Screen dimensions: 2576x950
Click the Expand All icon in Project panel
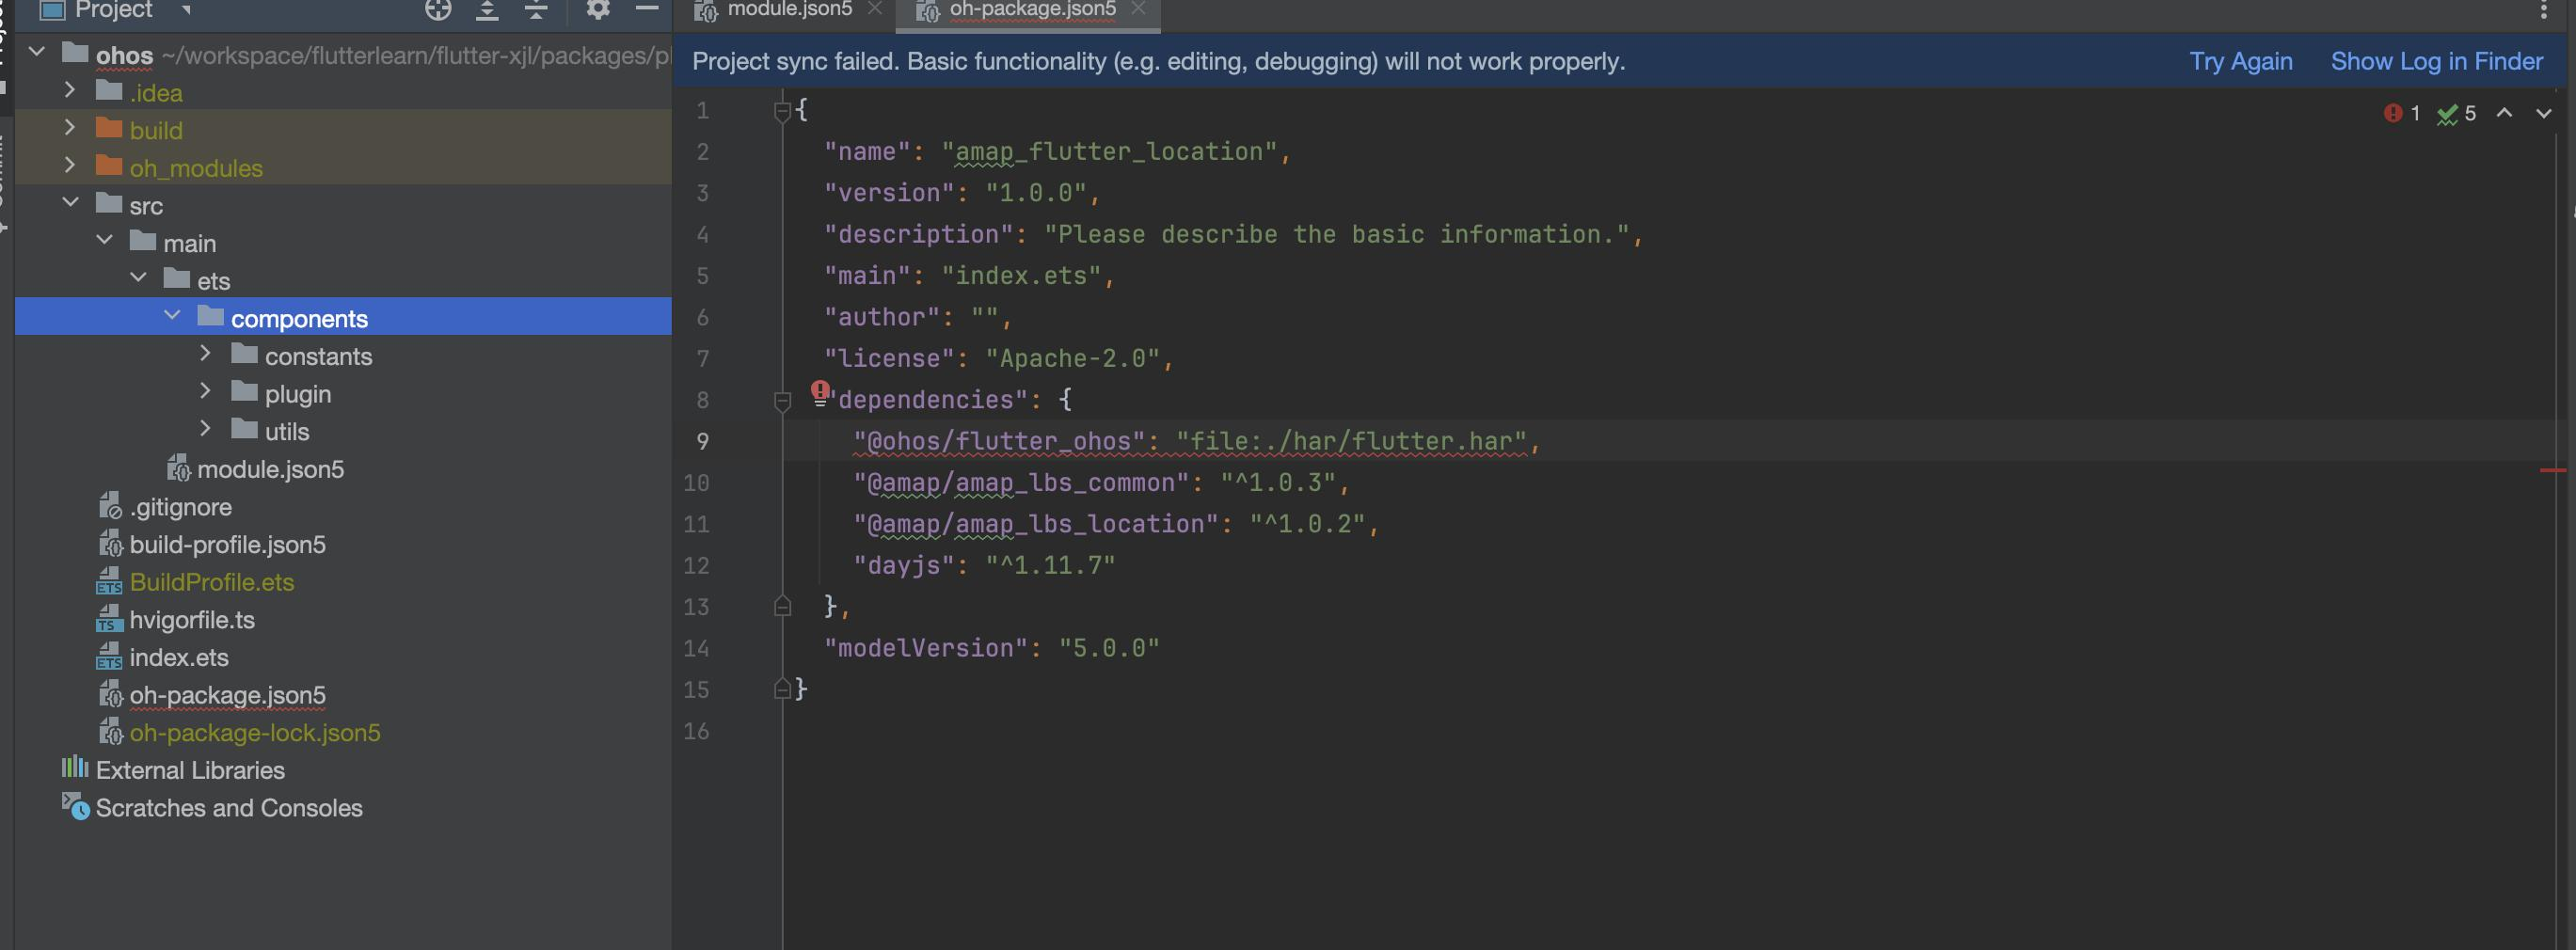click(x=487, y=10)
